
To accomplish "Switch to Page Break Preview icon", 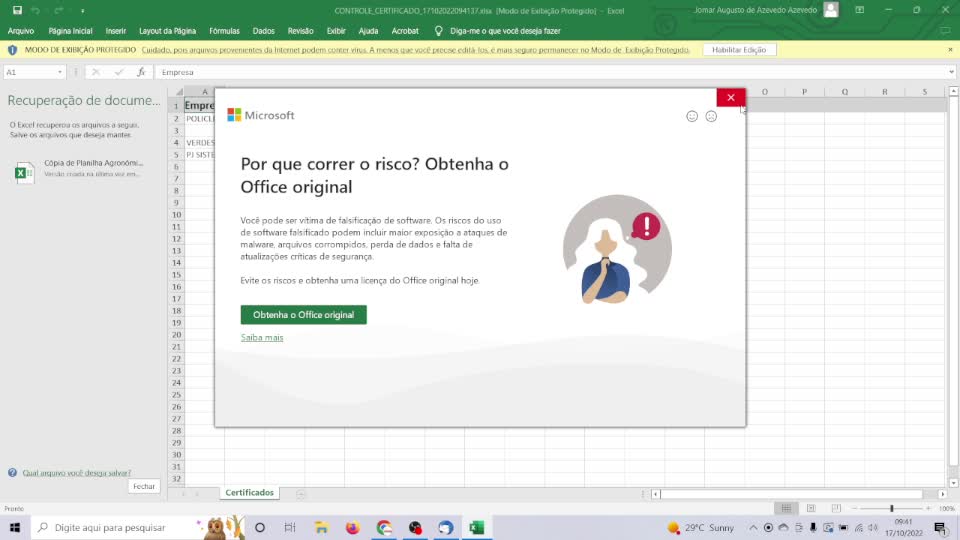I will (836, 508).
